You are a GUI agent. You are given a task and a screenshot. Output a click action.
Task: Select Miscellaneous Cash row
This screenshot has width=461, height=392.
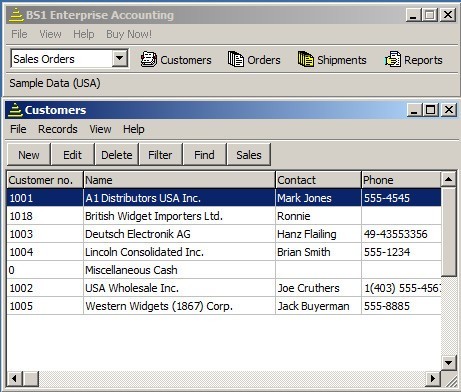pyautogui.click(x=224, y=270)
